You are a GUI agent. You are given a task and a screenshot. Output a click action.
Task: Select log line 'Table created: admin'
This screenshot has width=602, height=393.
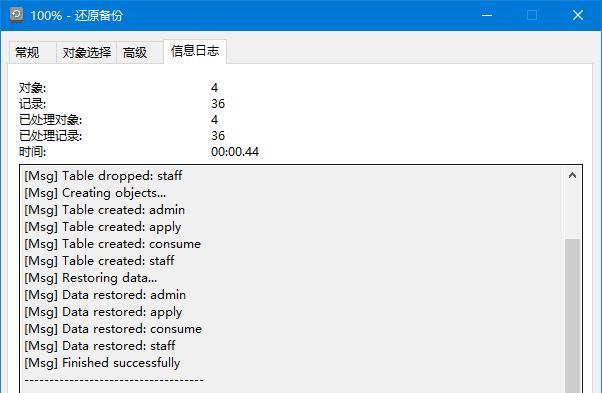[x=104, y=210]
